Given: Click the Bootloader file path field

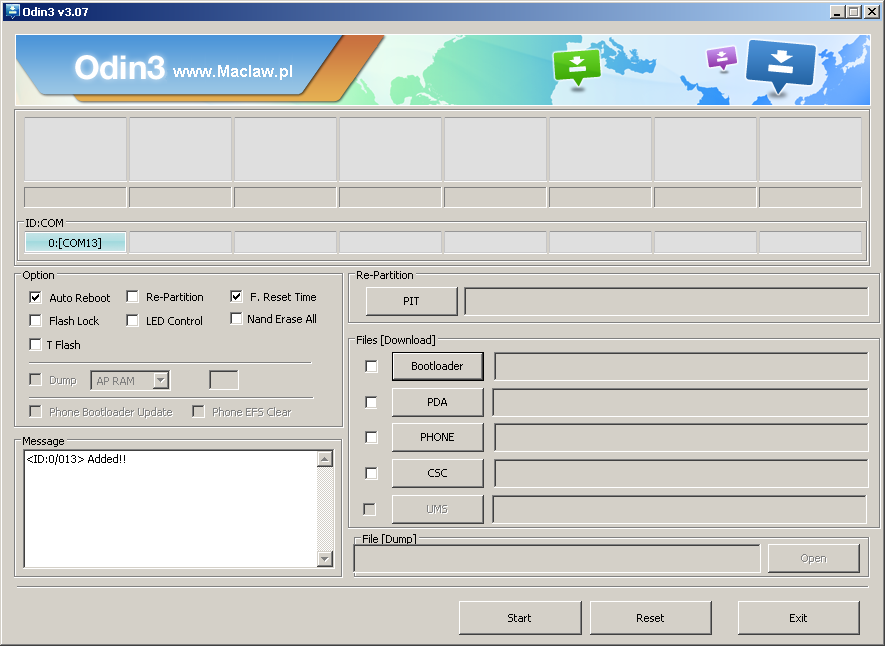Looking at the screenshot, I should [x=681, y=366].
